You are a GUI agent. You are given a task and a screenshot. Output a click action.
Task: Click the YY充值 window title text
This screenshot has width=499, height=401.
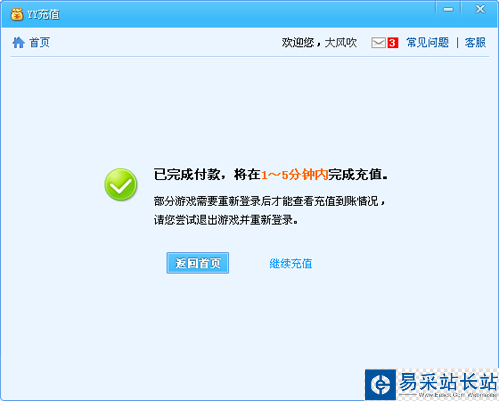(x=43, y=14)
